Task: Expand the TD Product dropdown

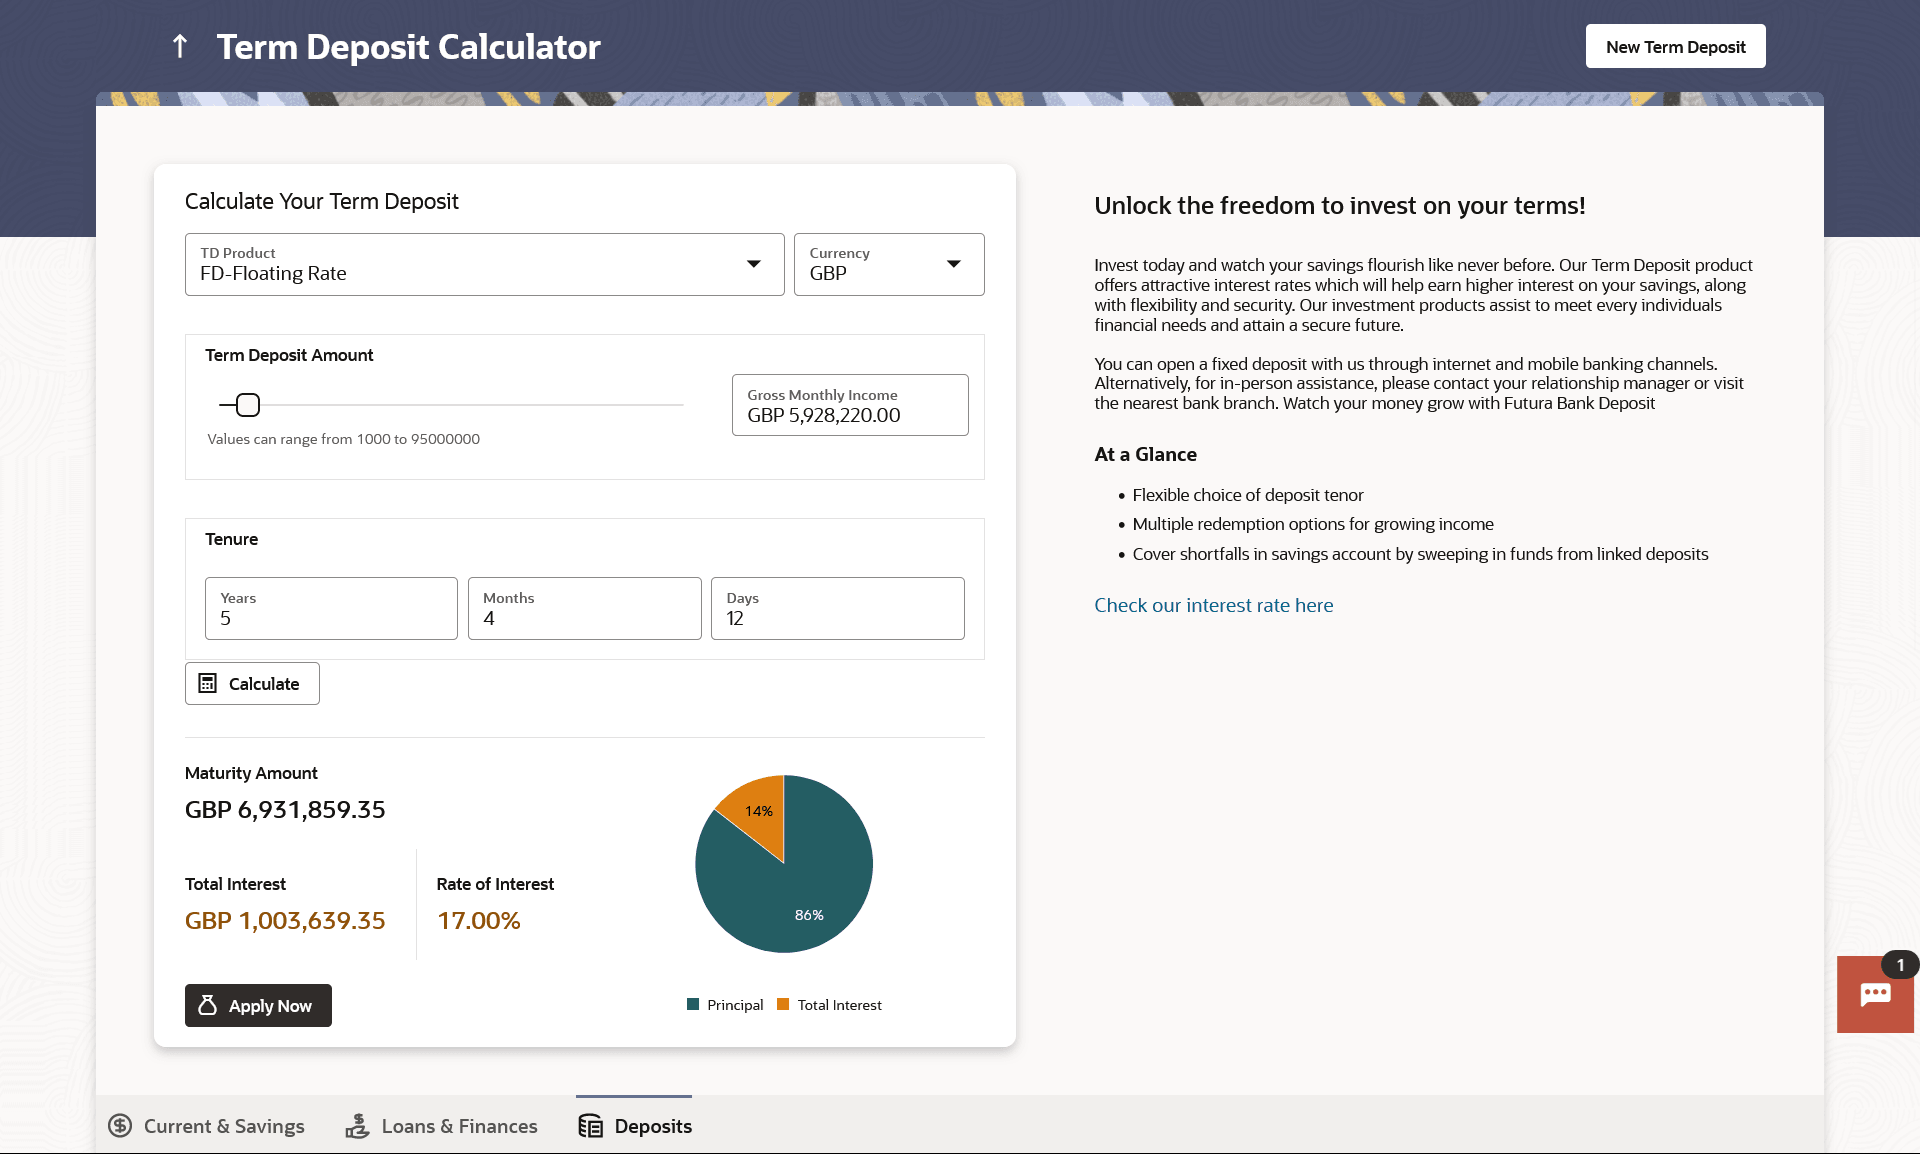Action: pyautogui.click(x=754, y=264)
